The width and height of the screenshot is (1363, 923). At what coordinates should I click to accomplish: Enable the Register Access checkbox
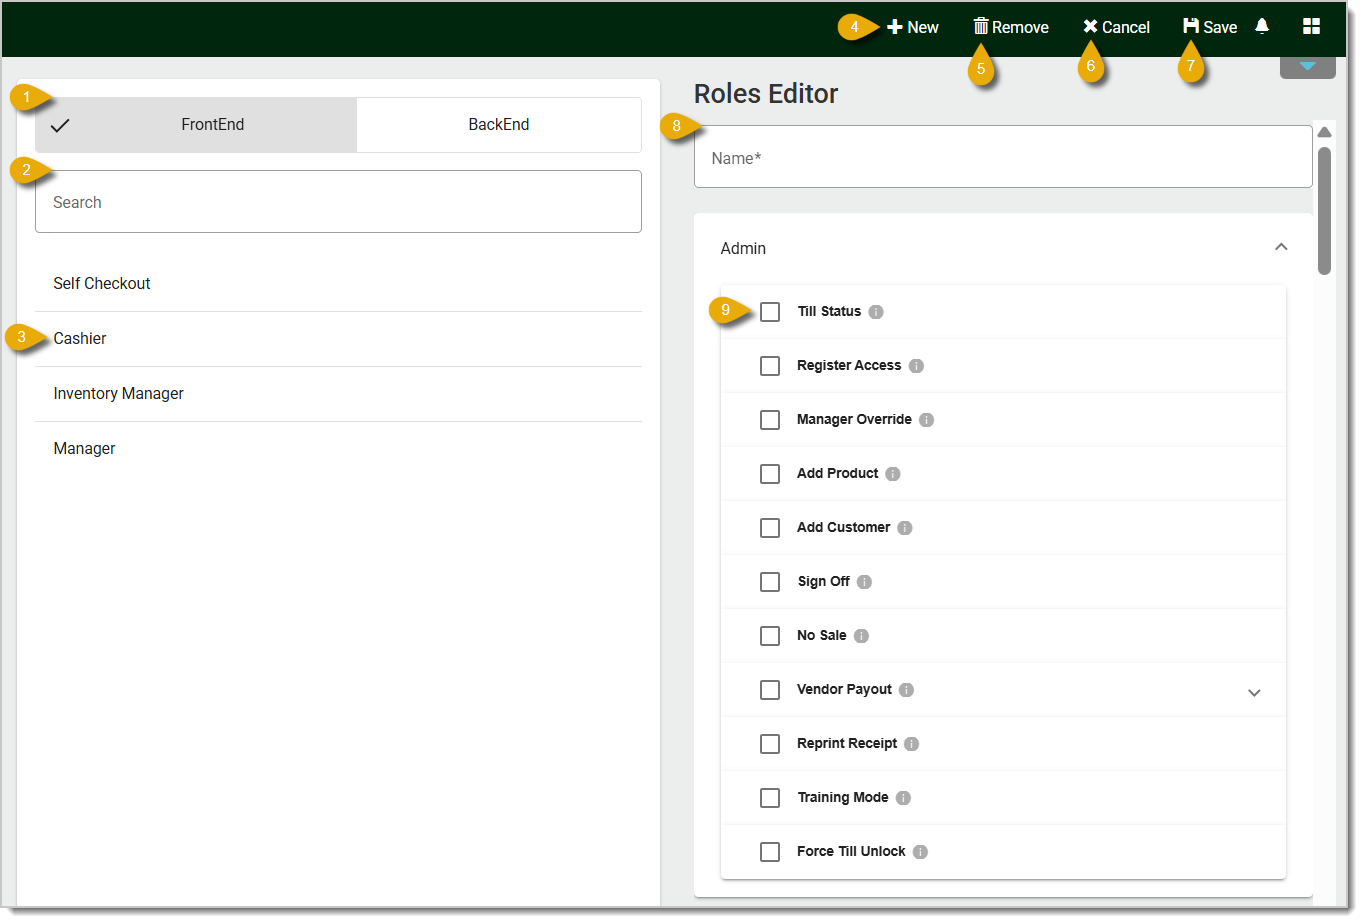click(x=770, y=366)
